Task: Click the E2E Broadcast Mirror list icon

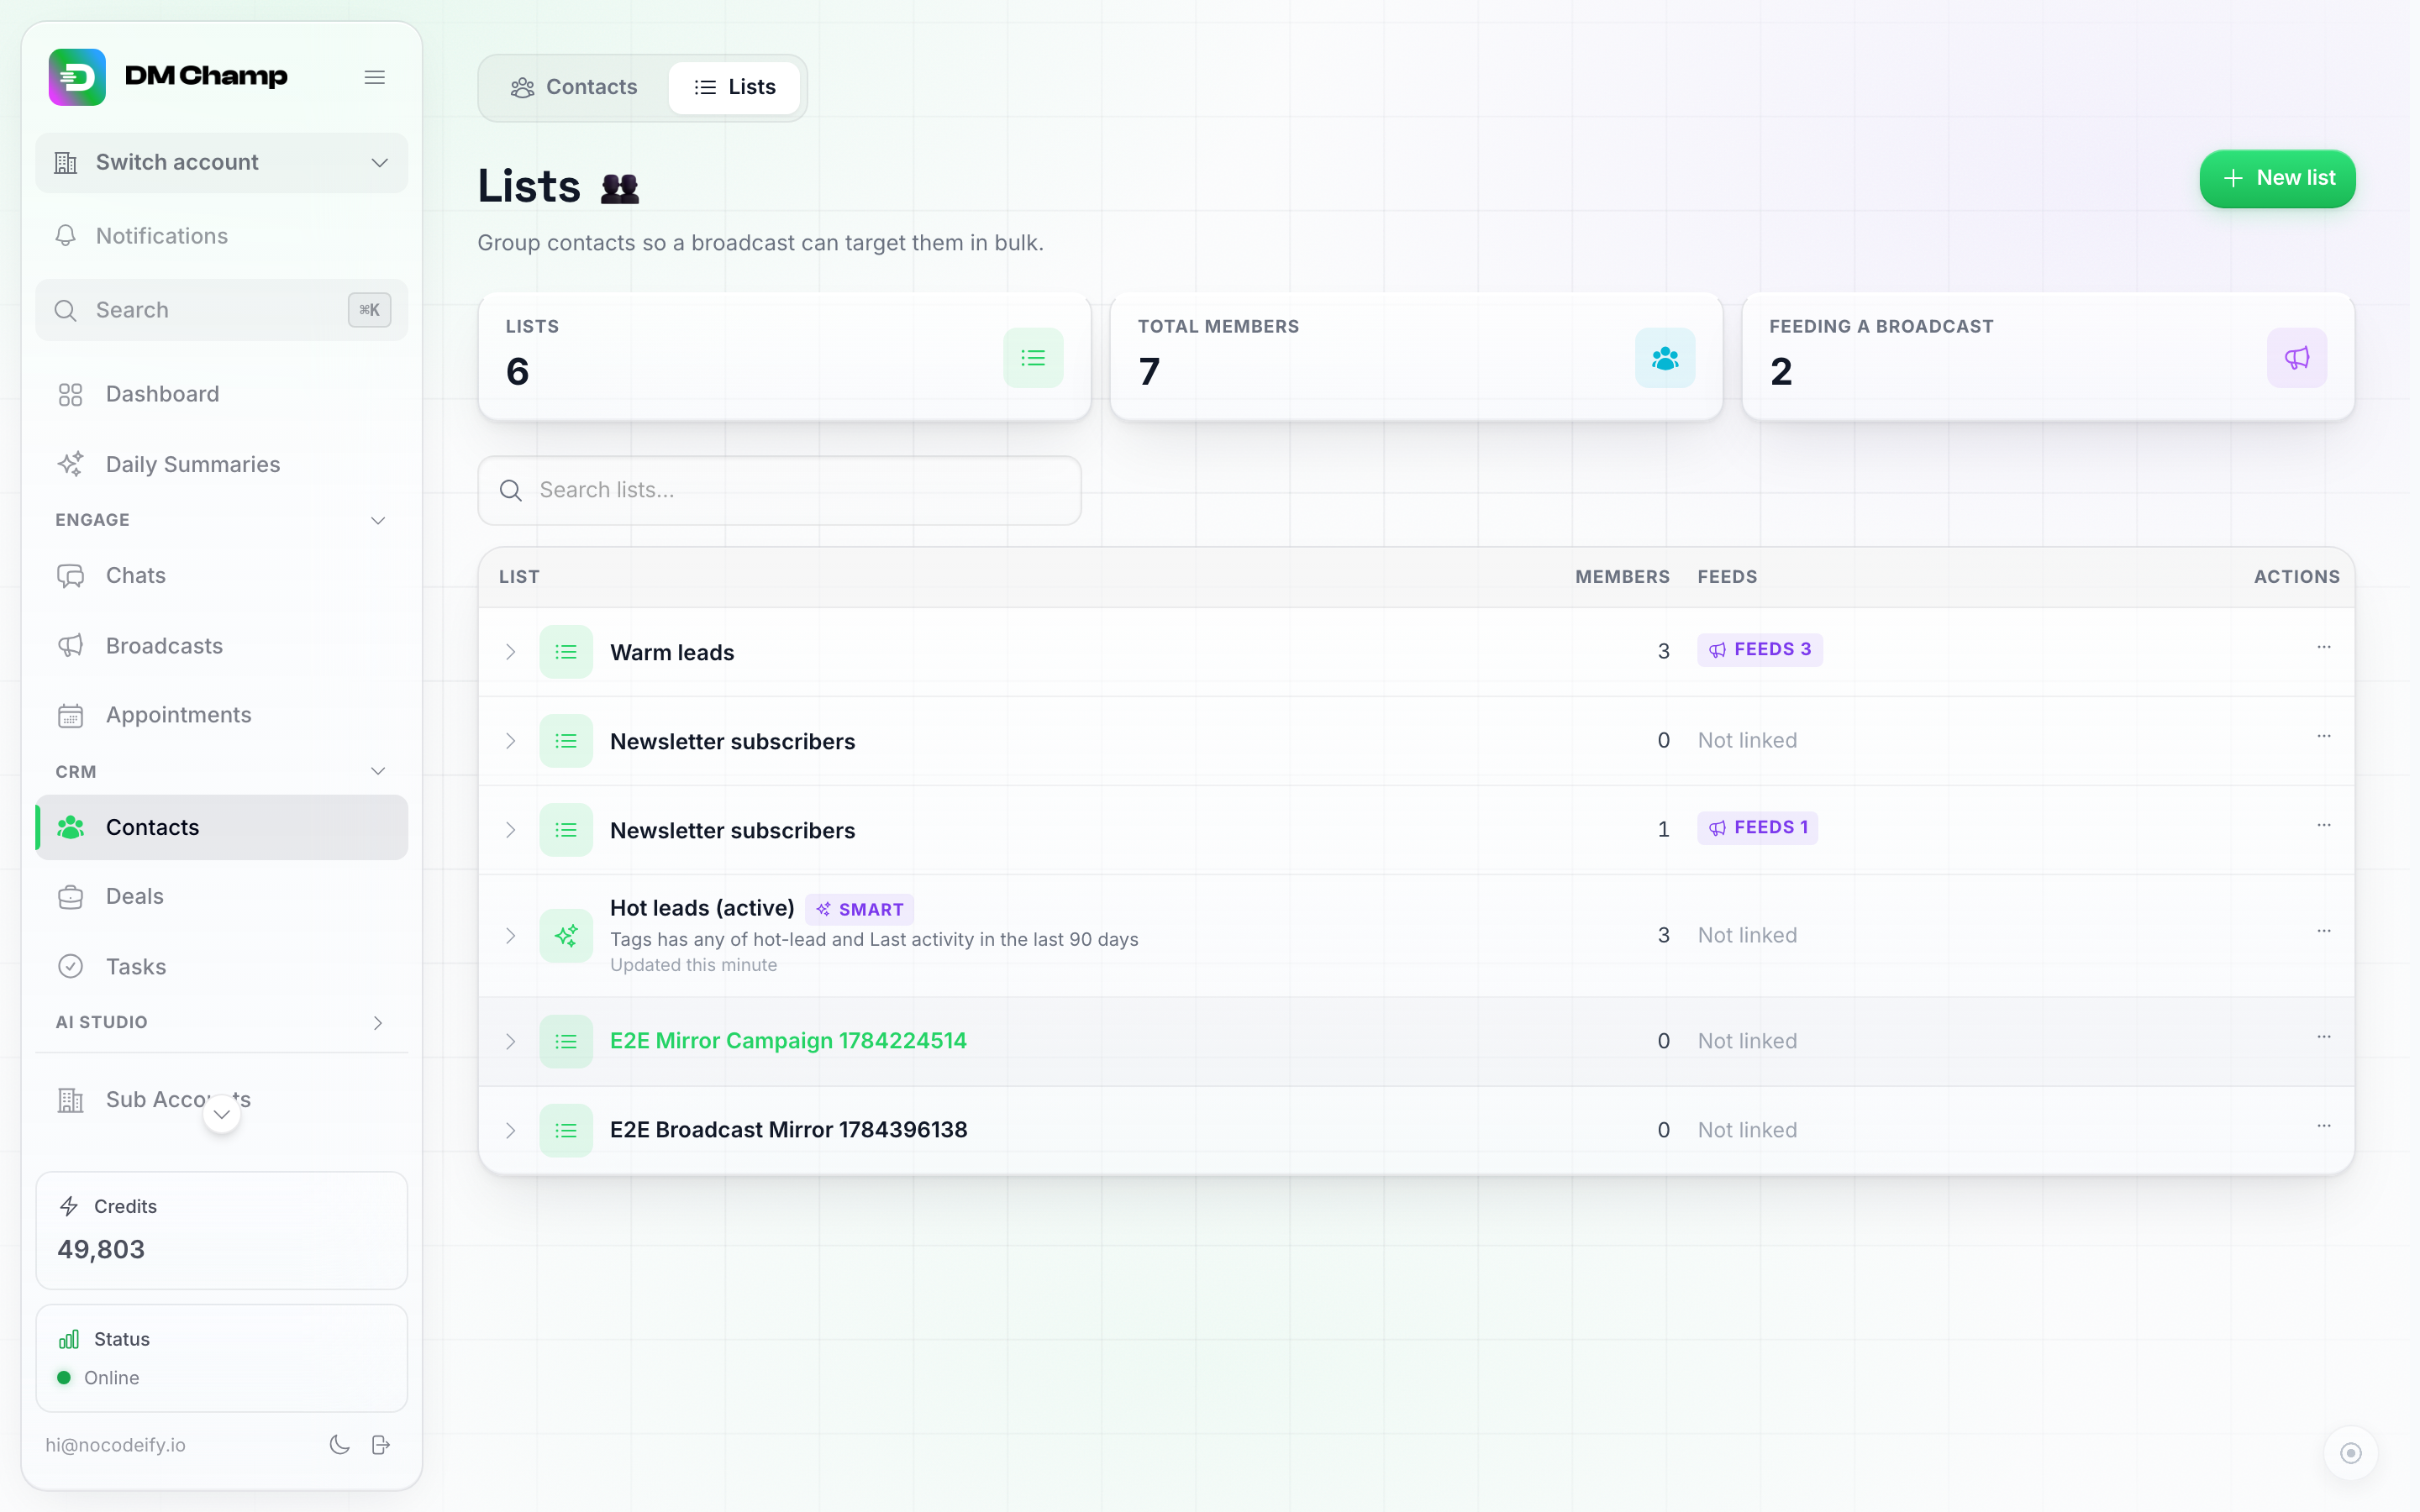Action: tap(566, 1130)
